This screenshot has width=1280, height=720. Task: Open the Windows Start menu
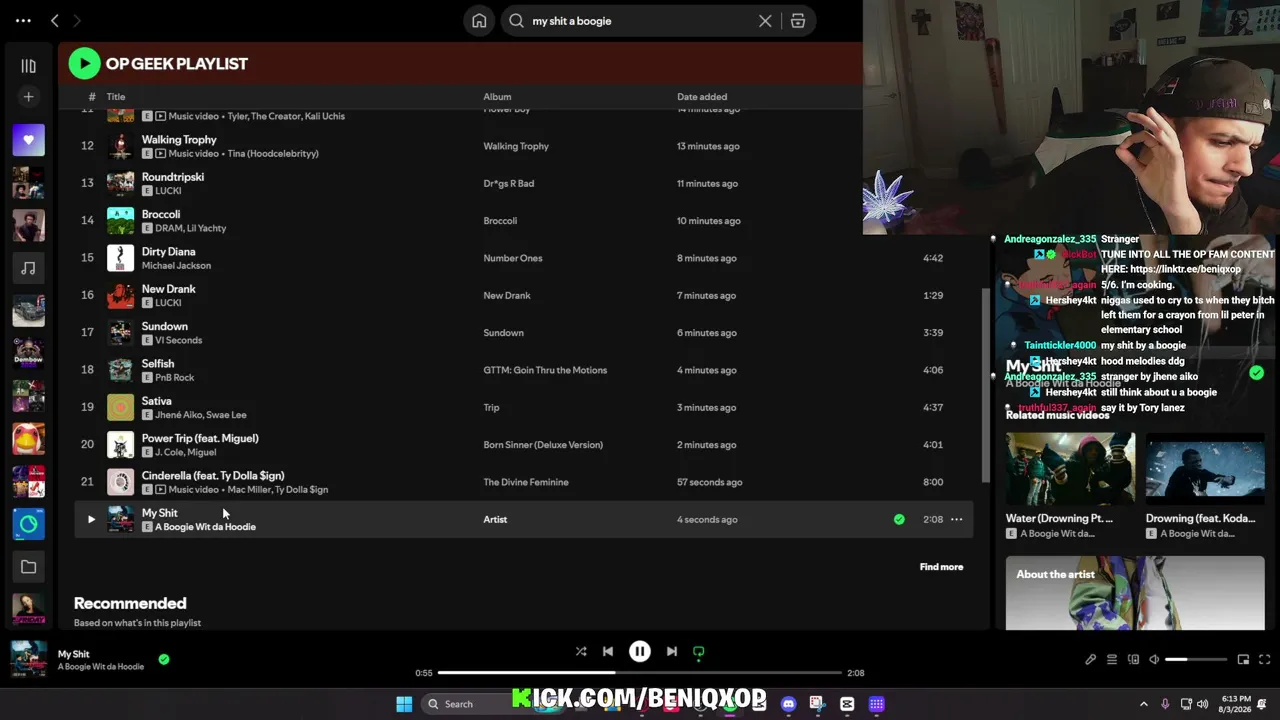(404, 704)
